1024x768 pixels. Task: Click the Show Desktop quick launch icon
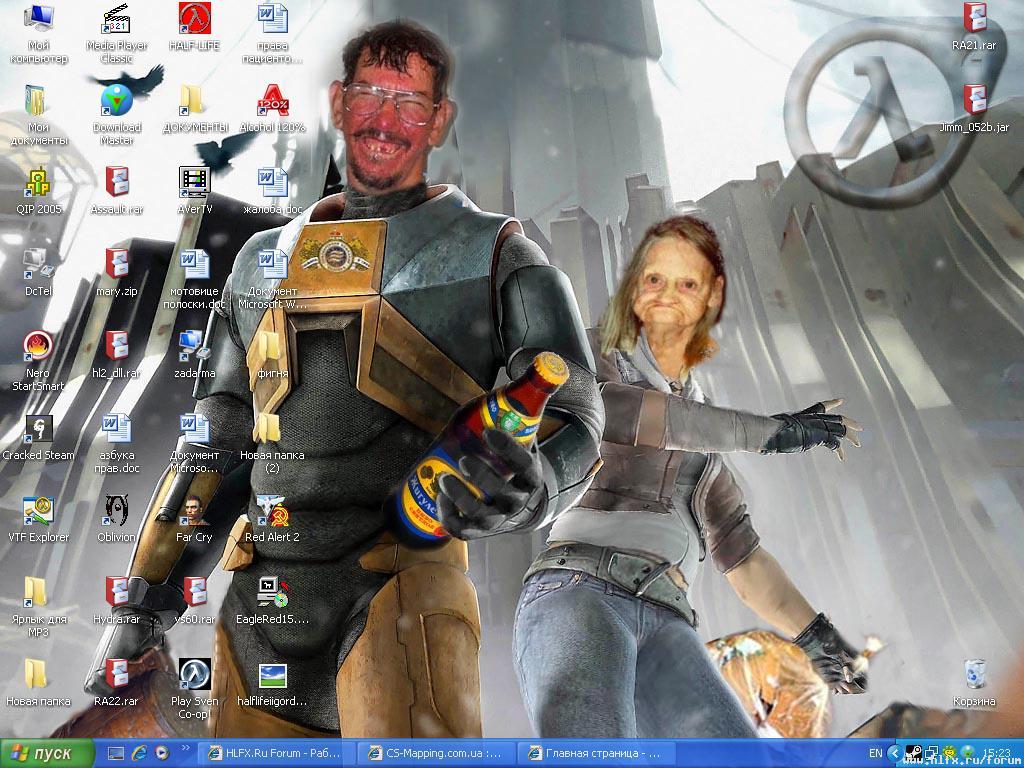[x=116, y=754]
